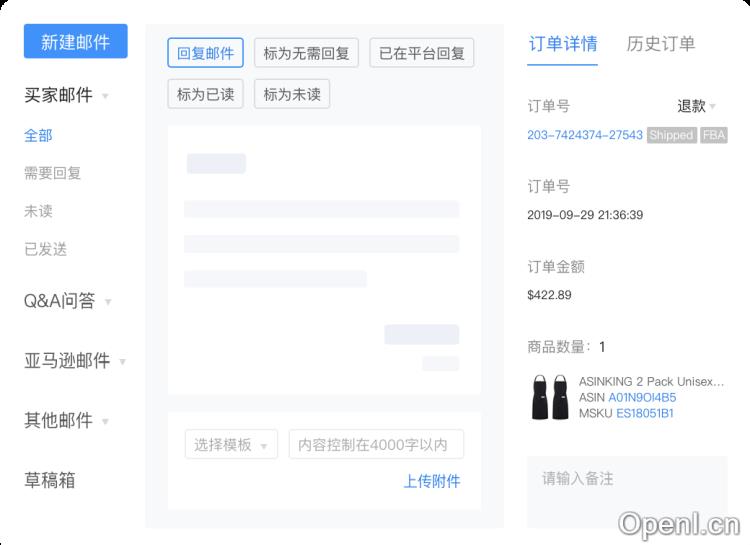Click the 已在平台回复 button
The image size is (750, 545).
(421, 53)
